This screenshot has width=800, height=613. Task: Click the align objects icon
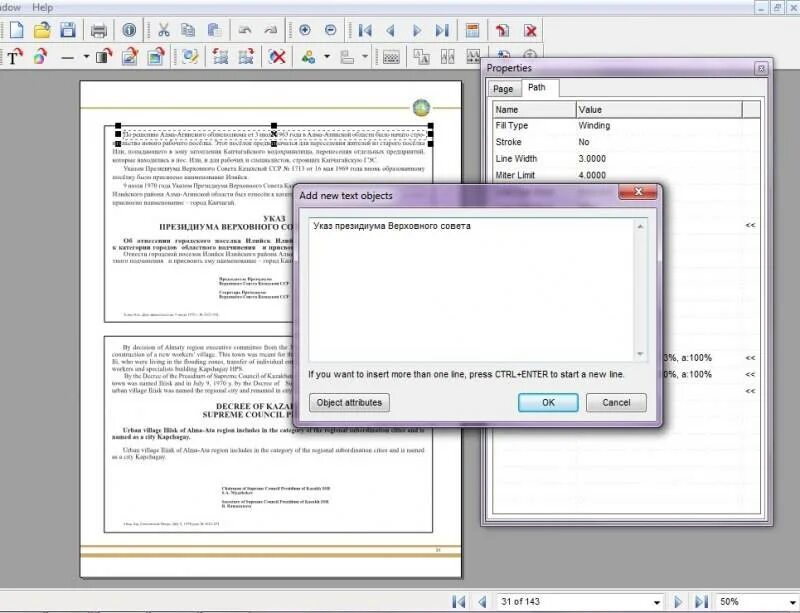(347, 57)
